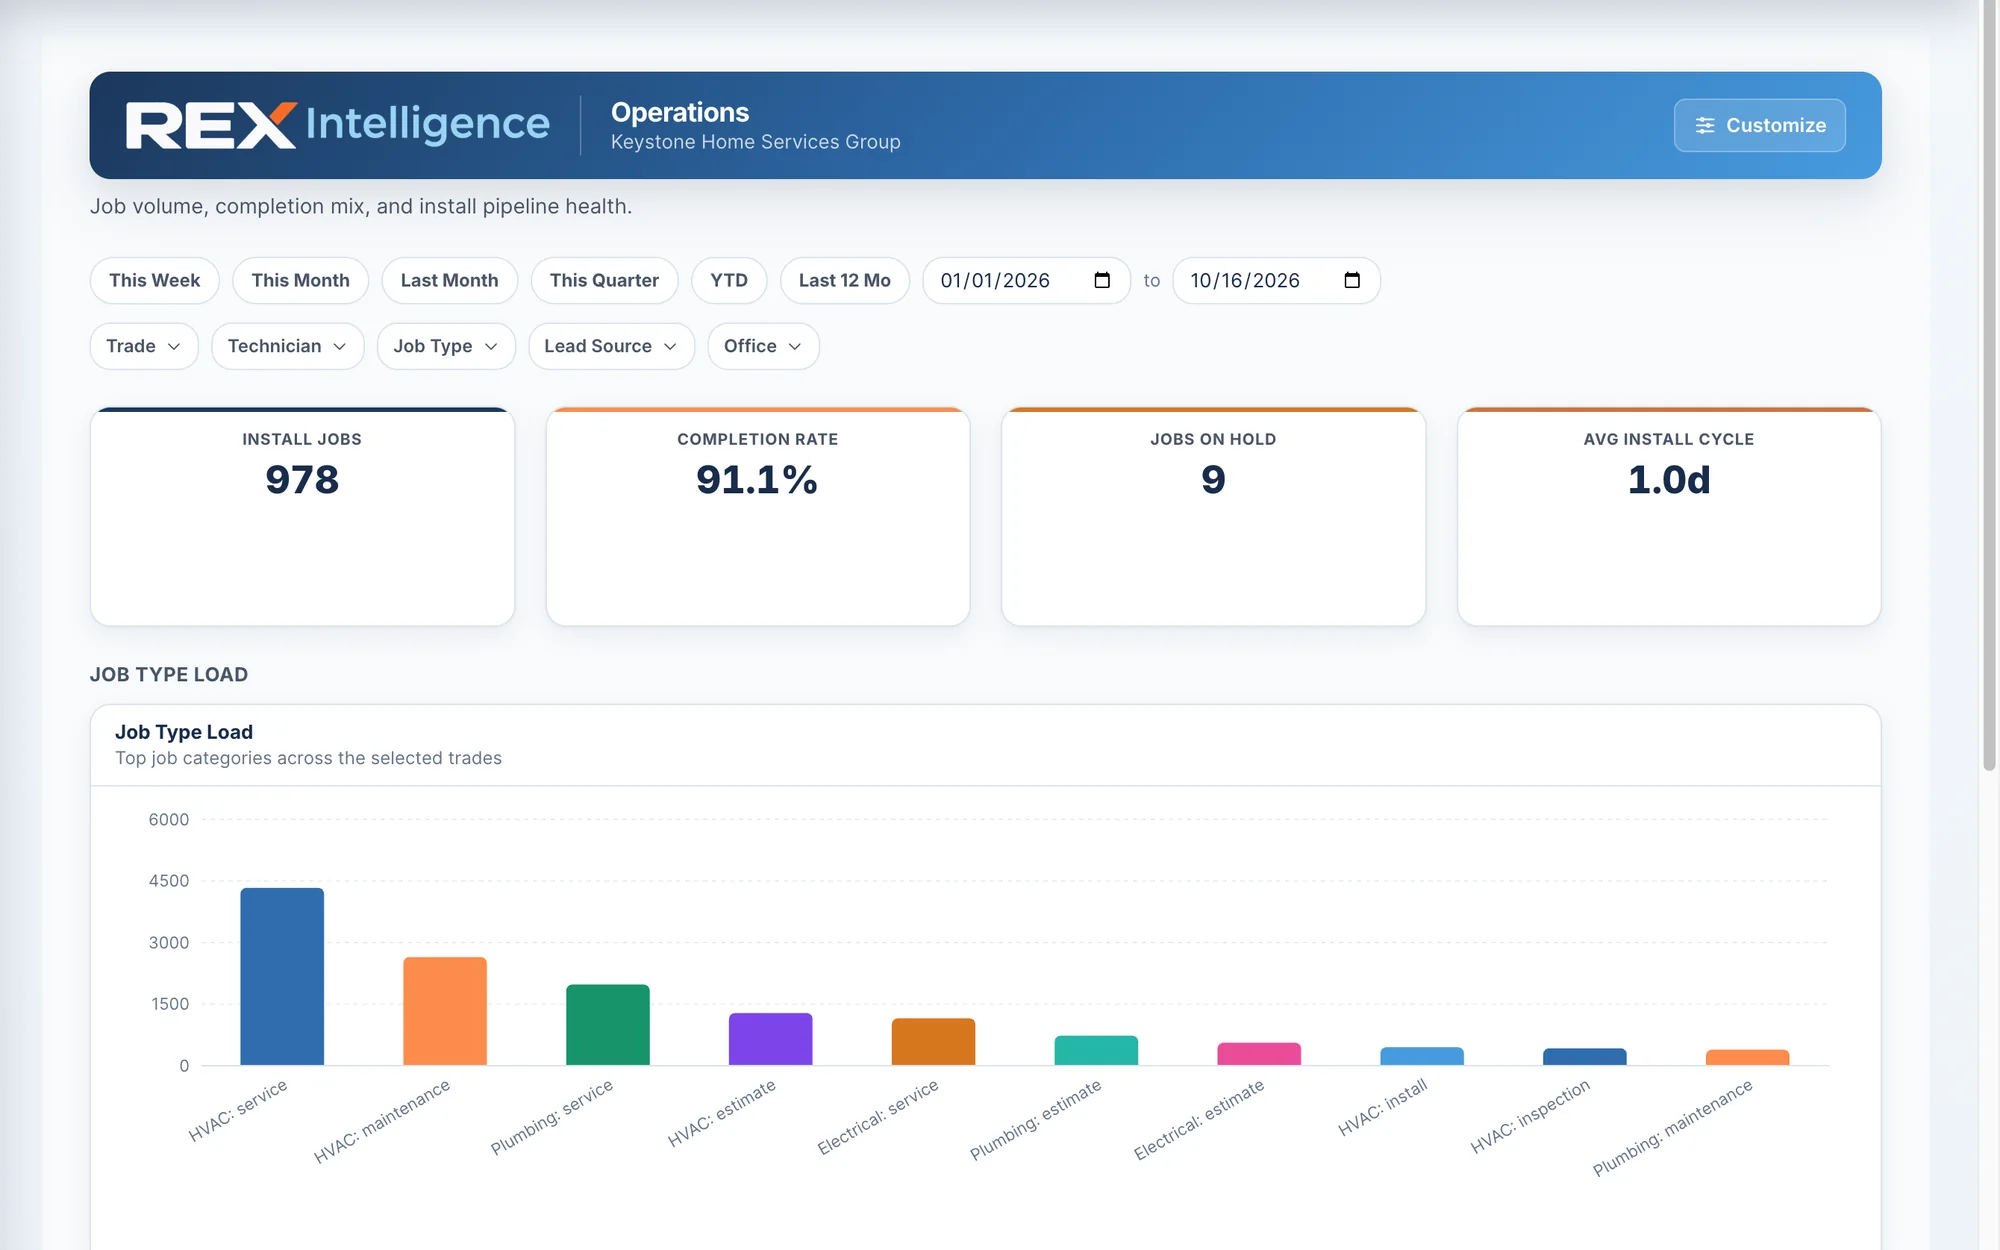Click the HVAC: service blue bar
2000x1250 pixels.
tap(282, 976)
